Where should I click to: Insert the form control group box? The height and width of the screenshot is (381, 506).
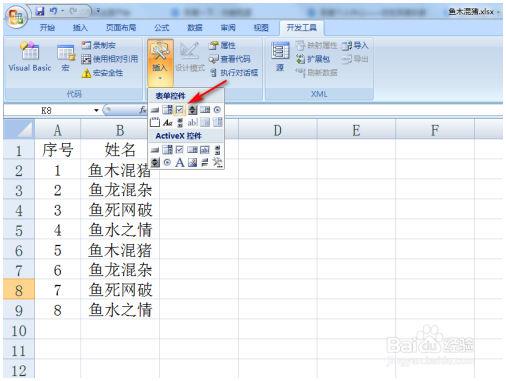point(155,122)
